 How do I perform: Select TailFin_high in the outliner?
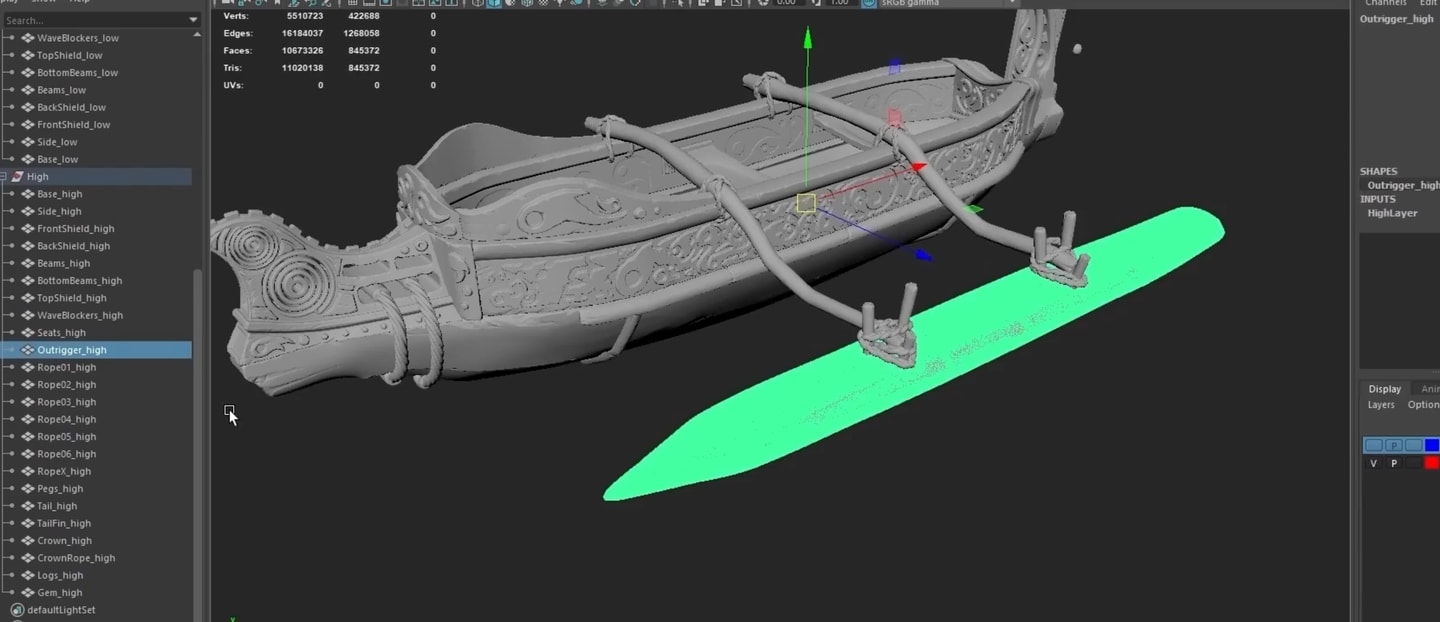point(64,524)
